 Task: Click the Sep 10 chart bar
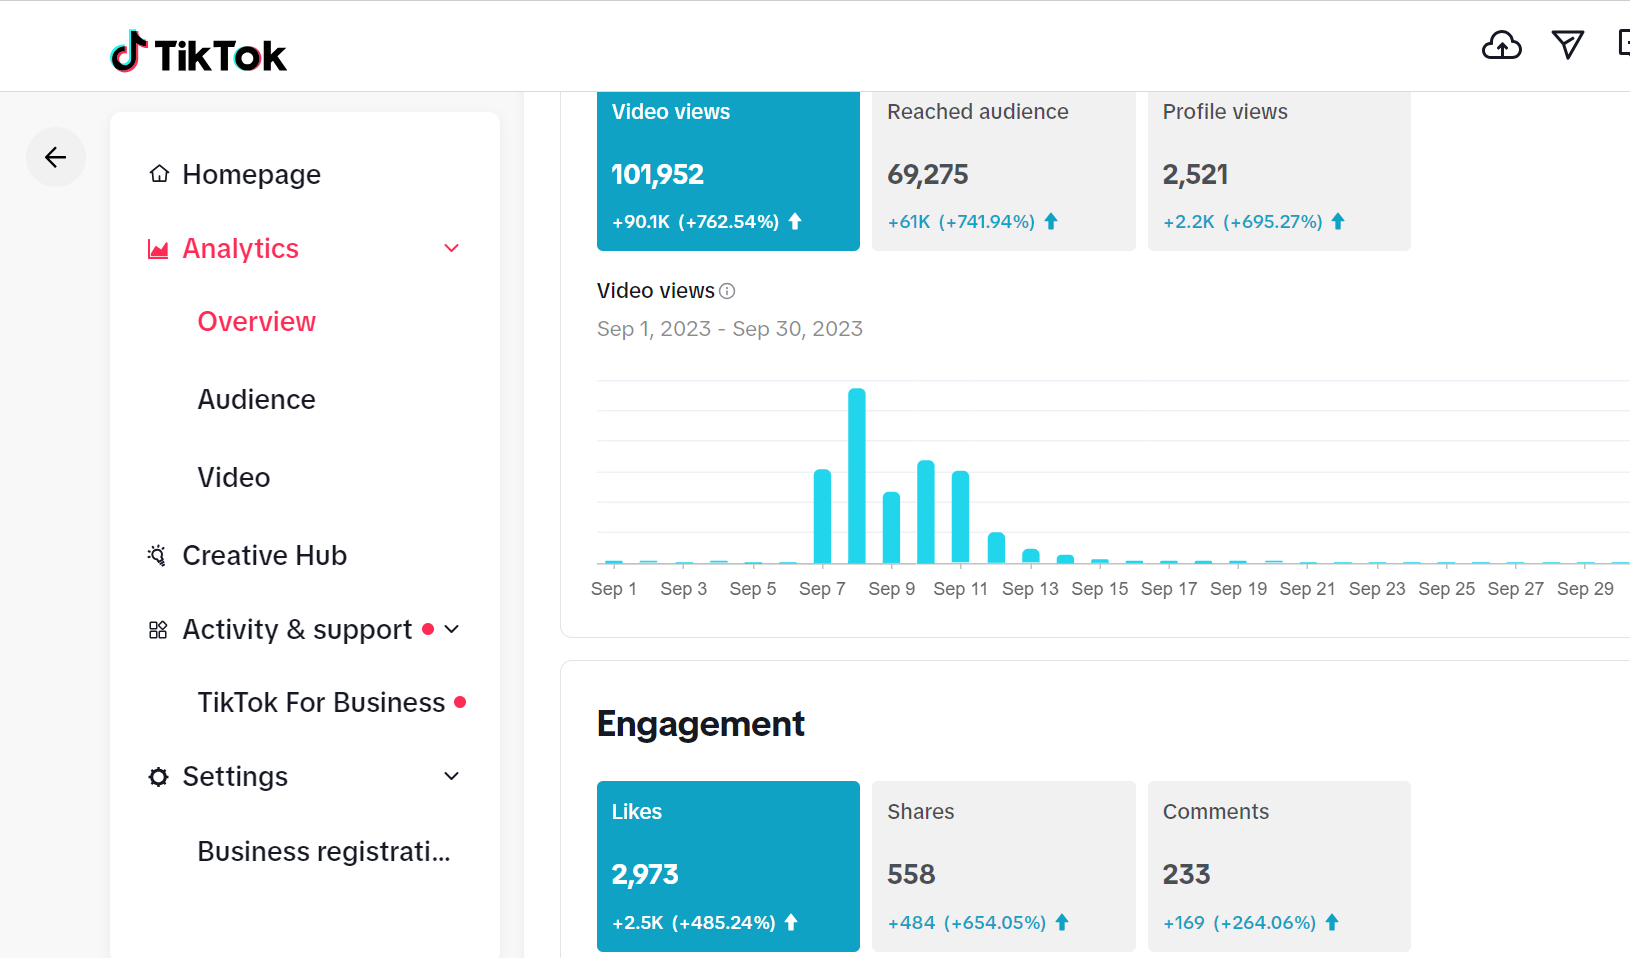click(926, 512)
